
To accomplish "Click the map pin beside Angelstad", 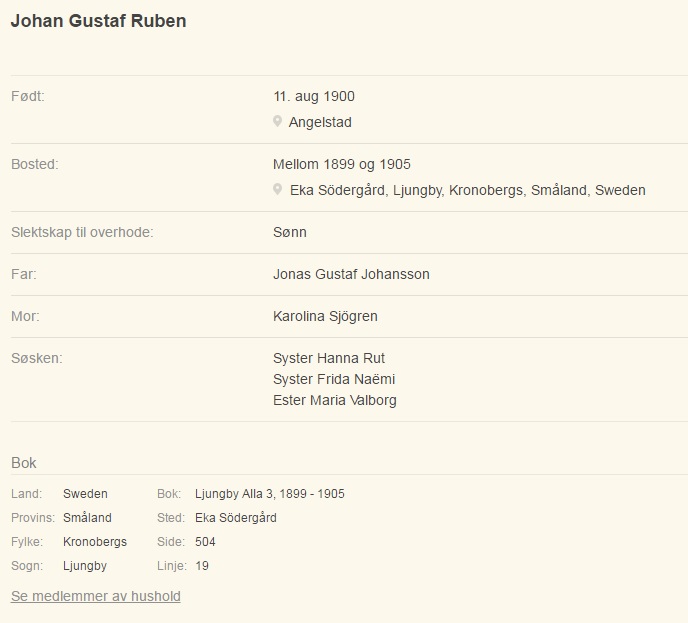I will pyautogui.click(x=277, y=121).
